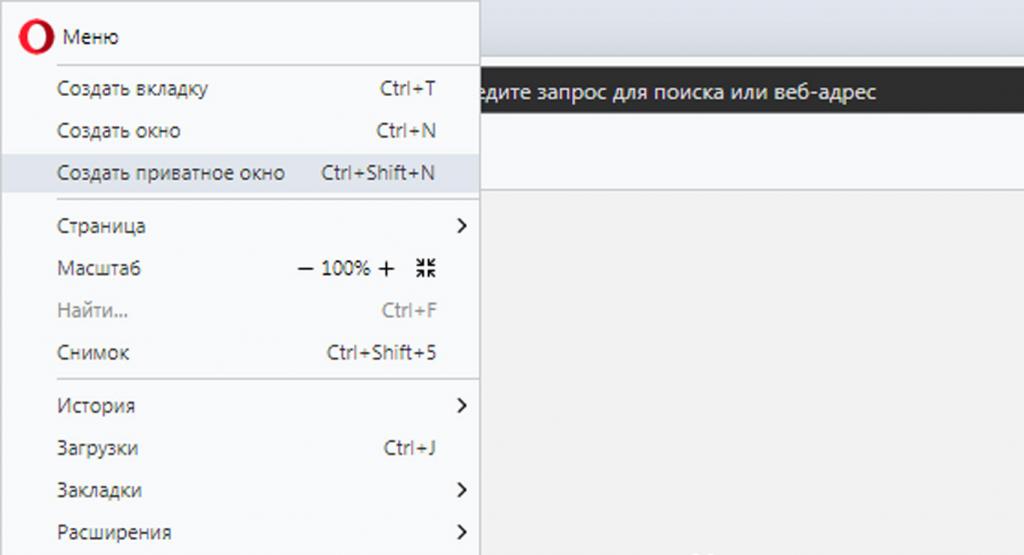Open the Страница menu entry
Screen dimensions: 1024x555
tap(241, 226)
